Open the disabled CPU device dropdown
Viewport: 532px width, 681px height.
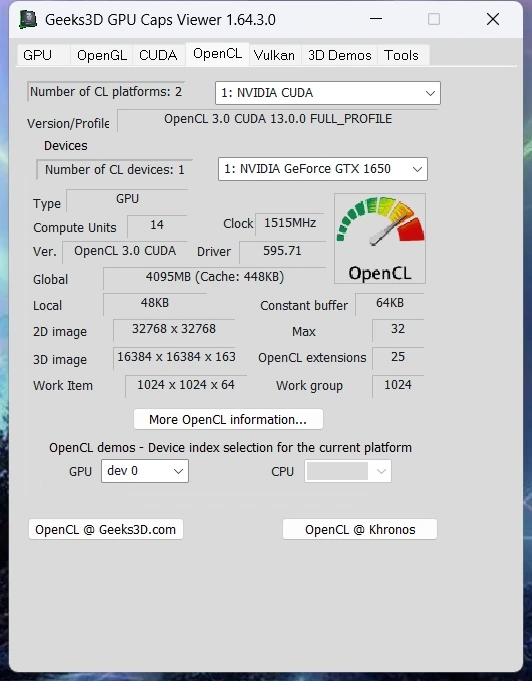348,471
